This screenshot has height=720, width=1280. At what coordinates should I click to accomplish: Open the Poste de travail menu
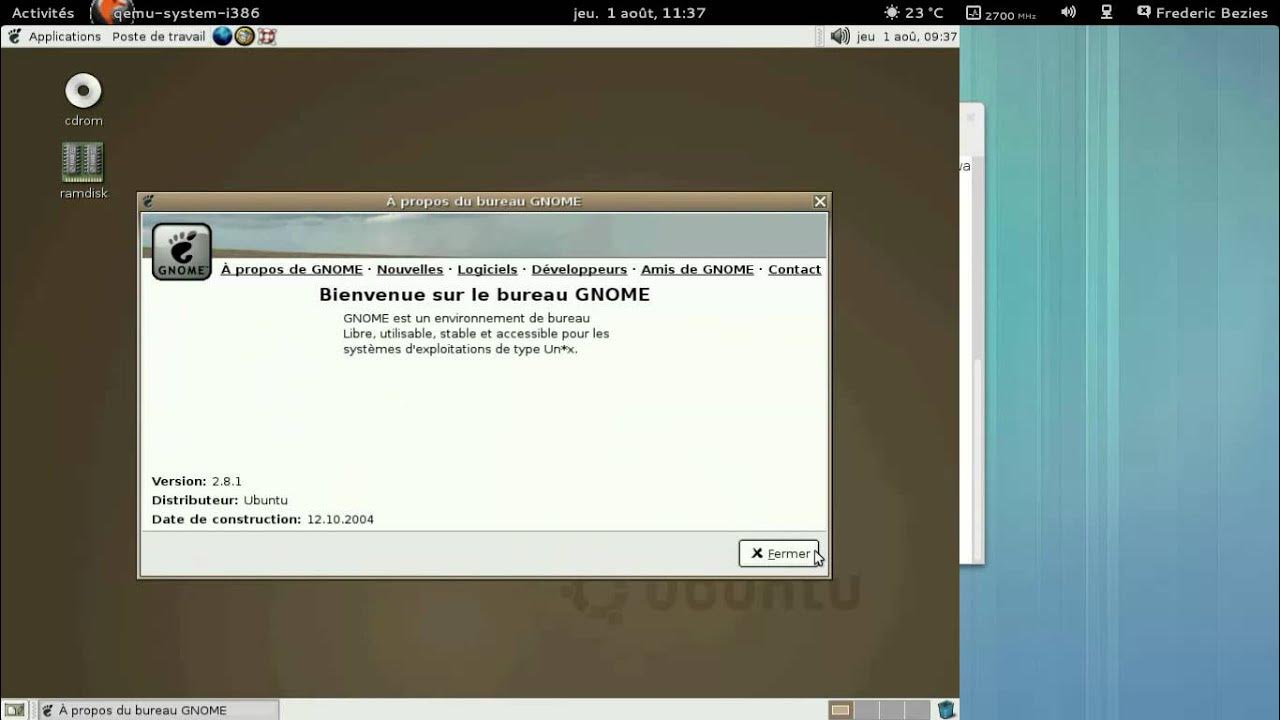158,36
